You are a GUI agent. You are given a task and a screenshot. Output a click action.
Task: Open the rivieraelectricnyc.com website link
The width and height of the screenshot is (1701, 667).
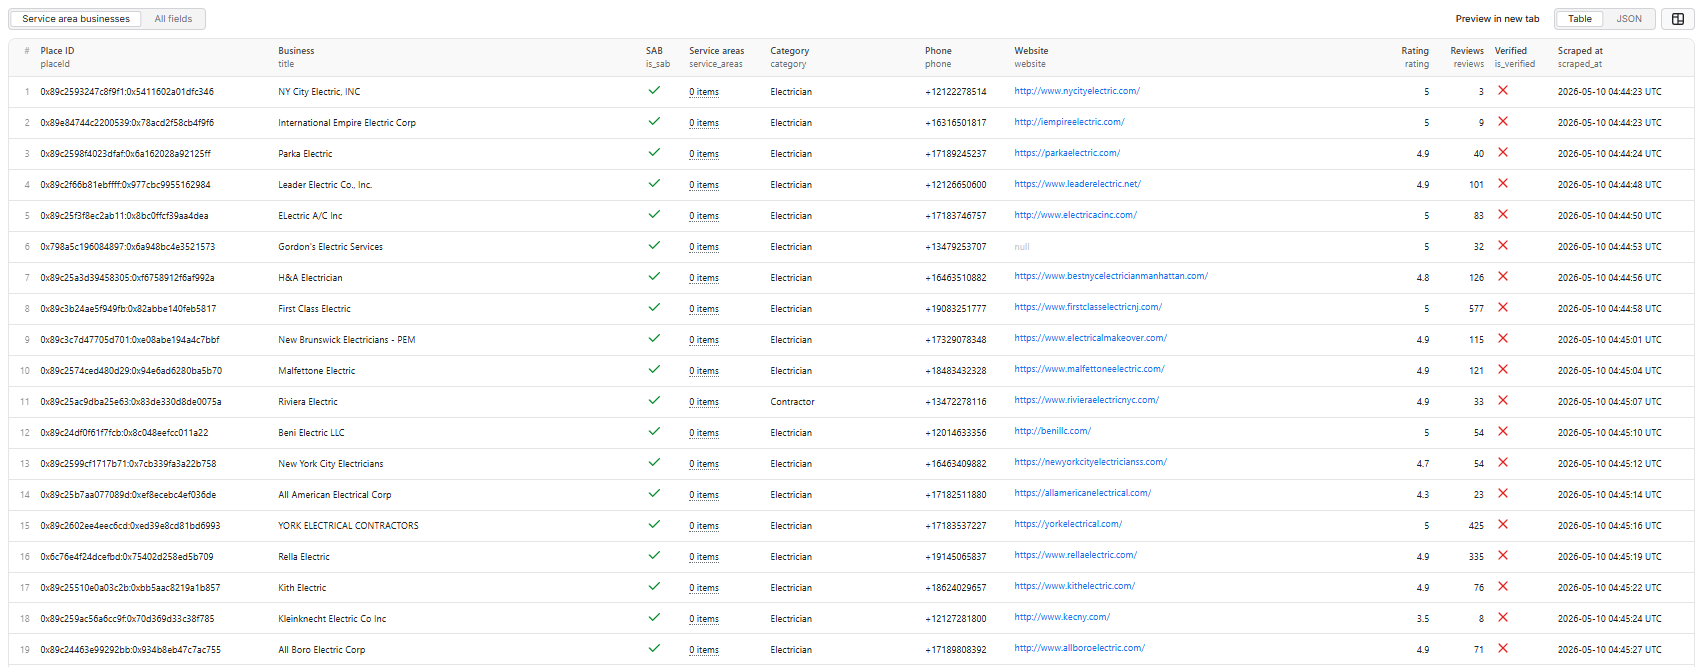[1086, 400]
